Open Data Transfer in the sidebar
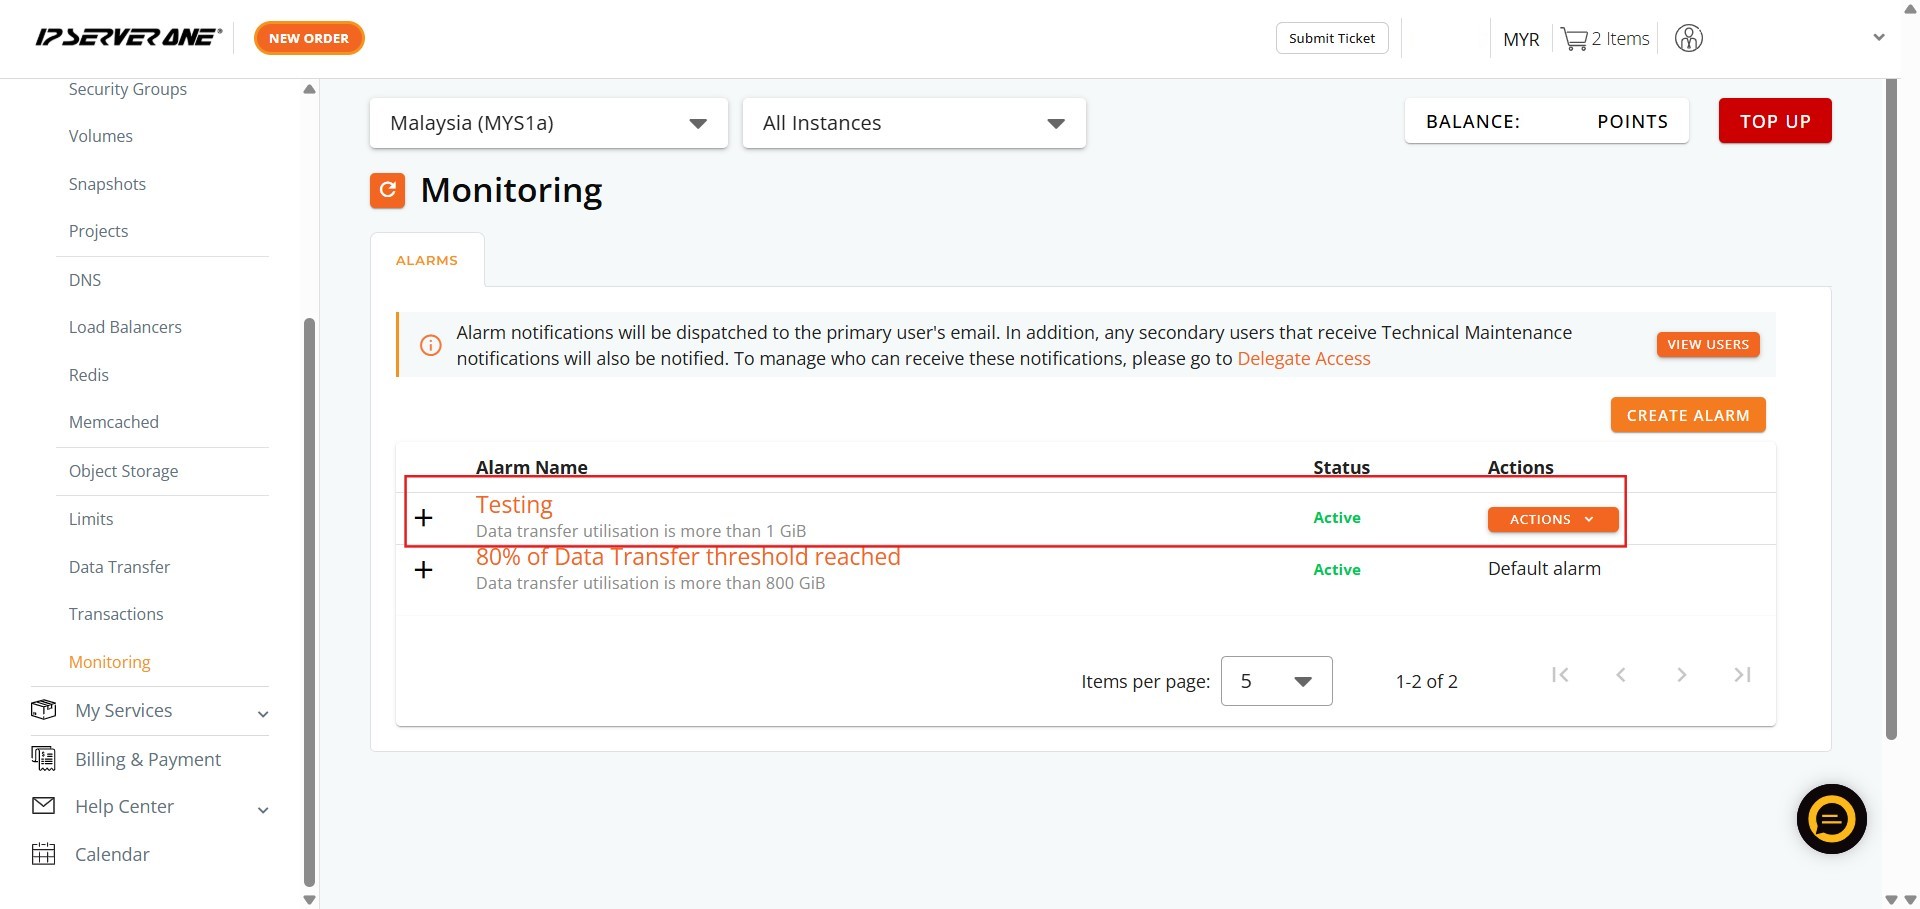Image resolution: width=1920 pixels, height=909 pixels. (119, 567)
